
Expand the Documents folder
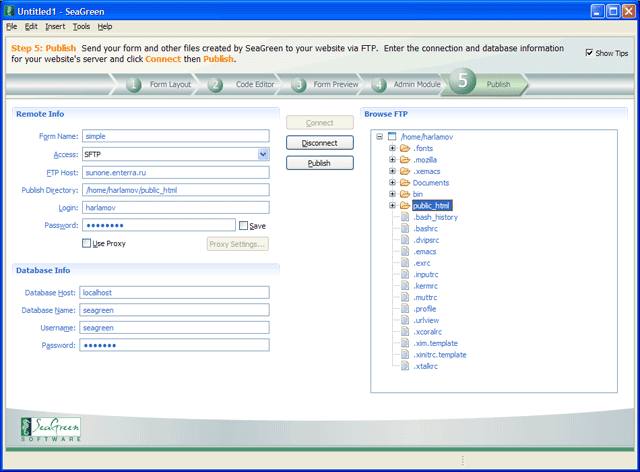[392, 183]
